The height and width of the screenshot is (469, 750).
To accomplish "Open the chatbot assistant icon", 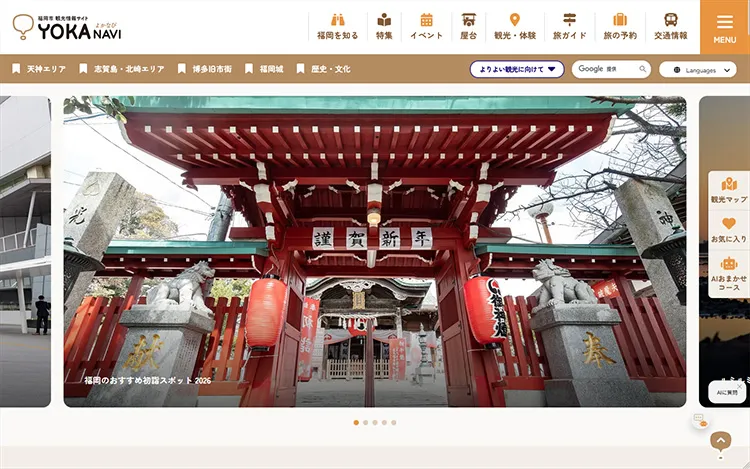I will pos(700,420).
